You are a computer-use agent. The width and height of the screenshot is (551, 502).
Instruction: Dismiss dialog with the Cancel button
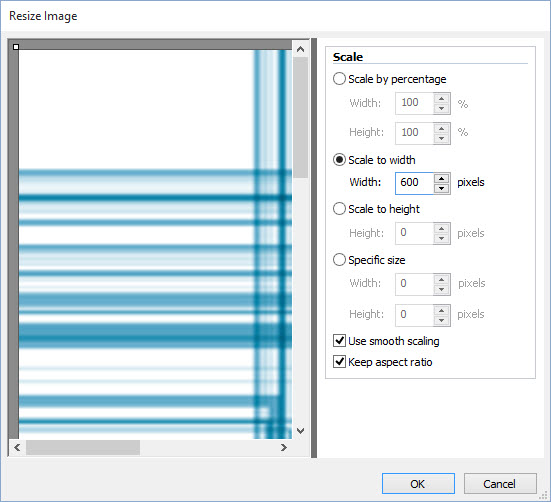tap(500, 483)
